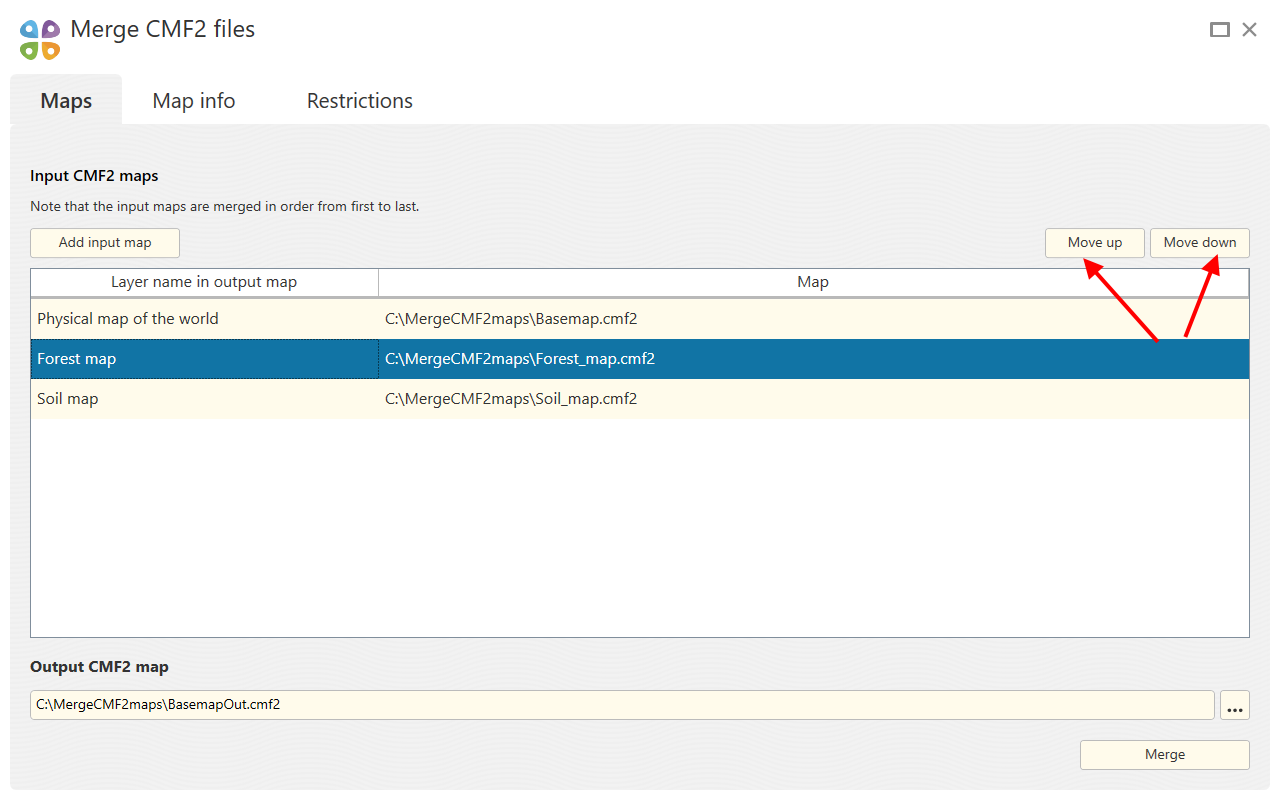Click the Map column header
This screenshot has width=1280, height=800.
(x=813, y=283)
